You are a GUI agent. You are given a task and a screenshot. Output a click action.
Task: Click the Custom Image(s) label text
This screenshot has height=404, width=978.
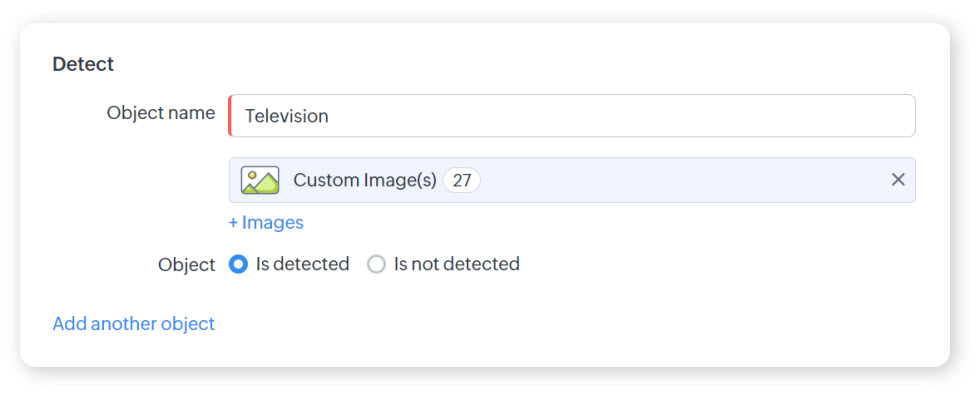click(364, 180)
